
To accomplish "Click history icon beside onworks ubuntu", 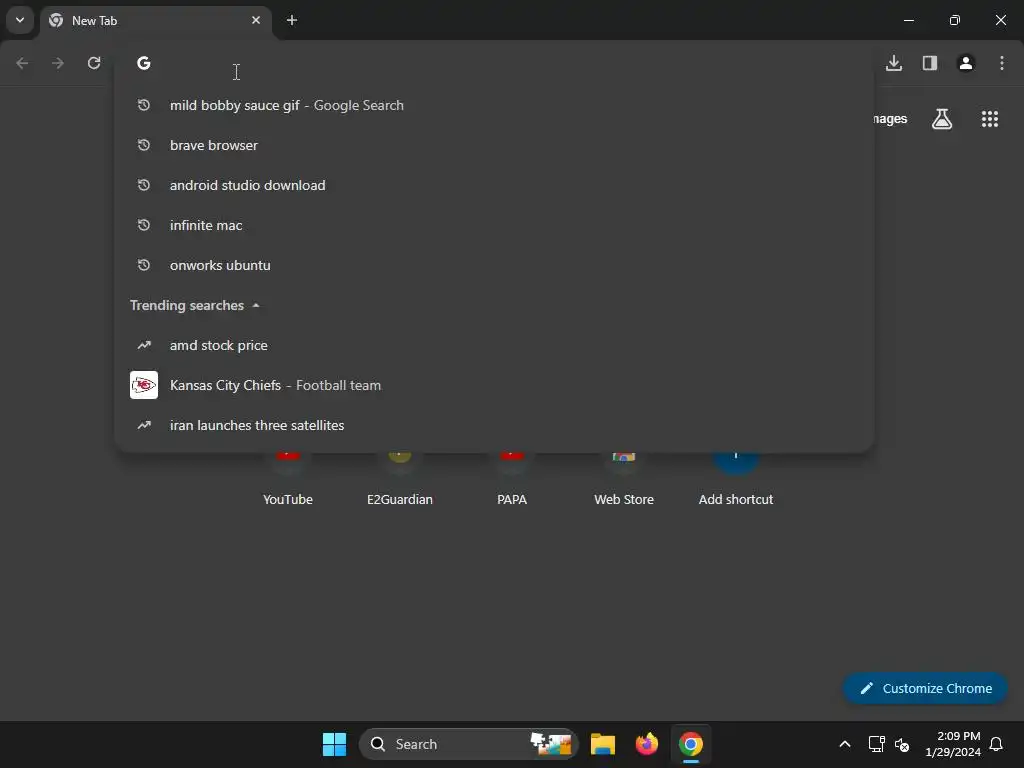I will click(x=144, y=265).
